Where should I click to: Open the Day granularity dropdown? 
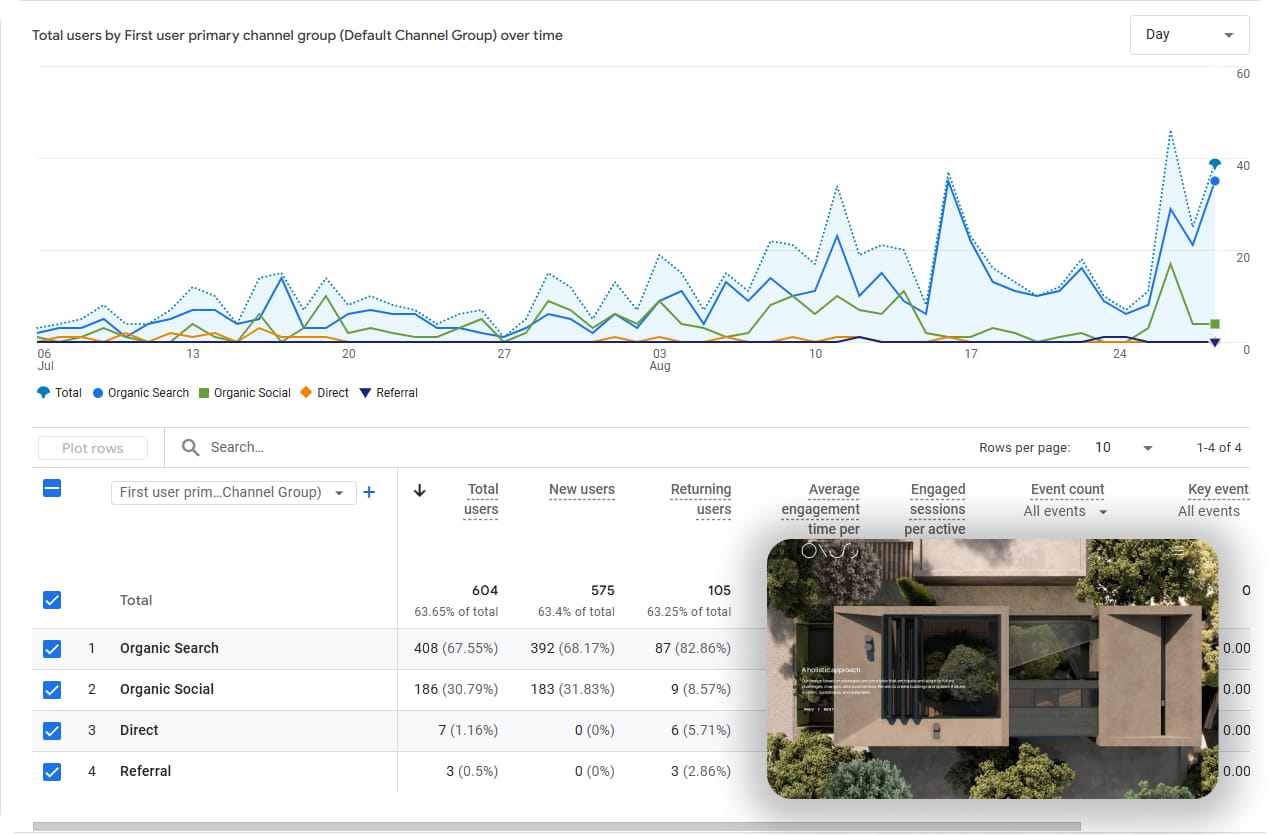click(x=1190, y=35)
